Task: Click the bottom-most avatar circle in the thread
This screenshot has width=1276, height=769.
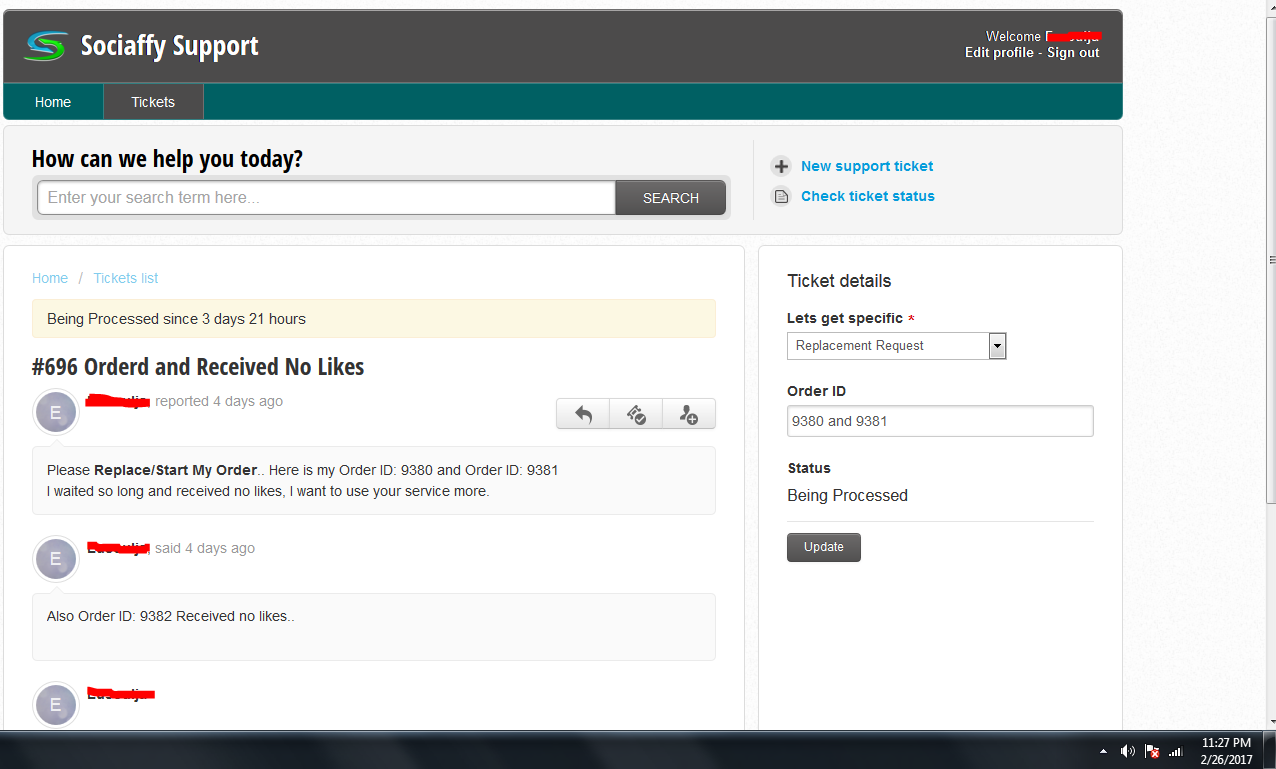Action: point(56,705)
